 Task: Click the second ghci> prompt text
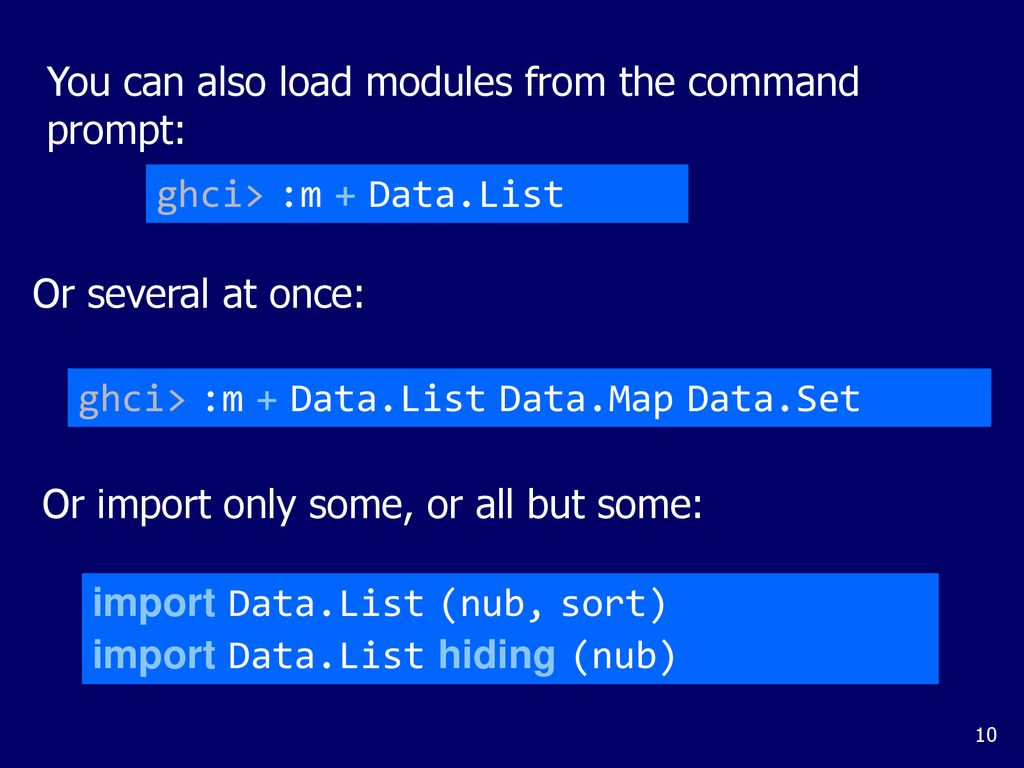tap(132, 399)
